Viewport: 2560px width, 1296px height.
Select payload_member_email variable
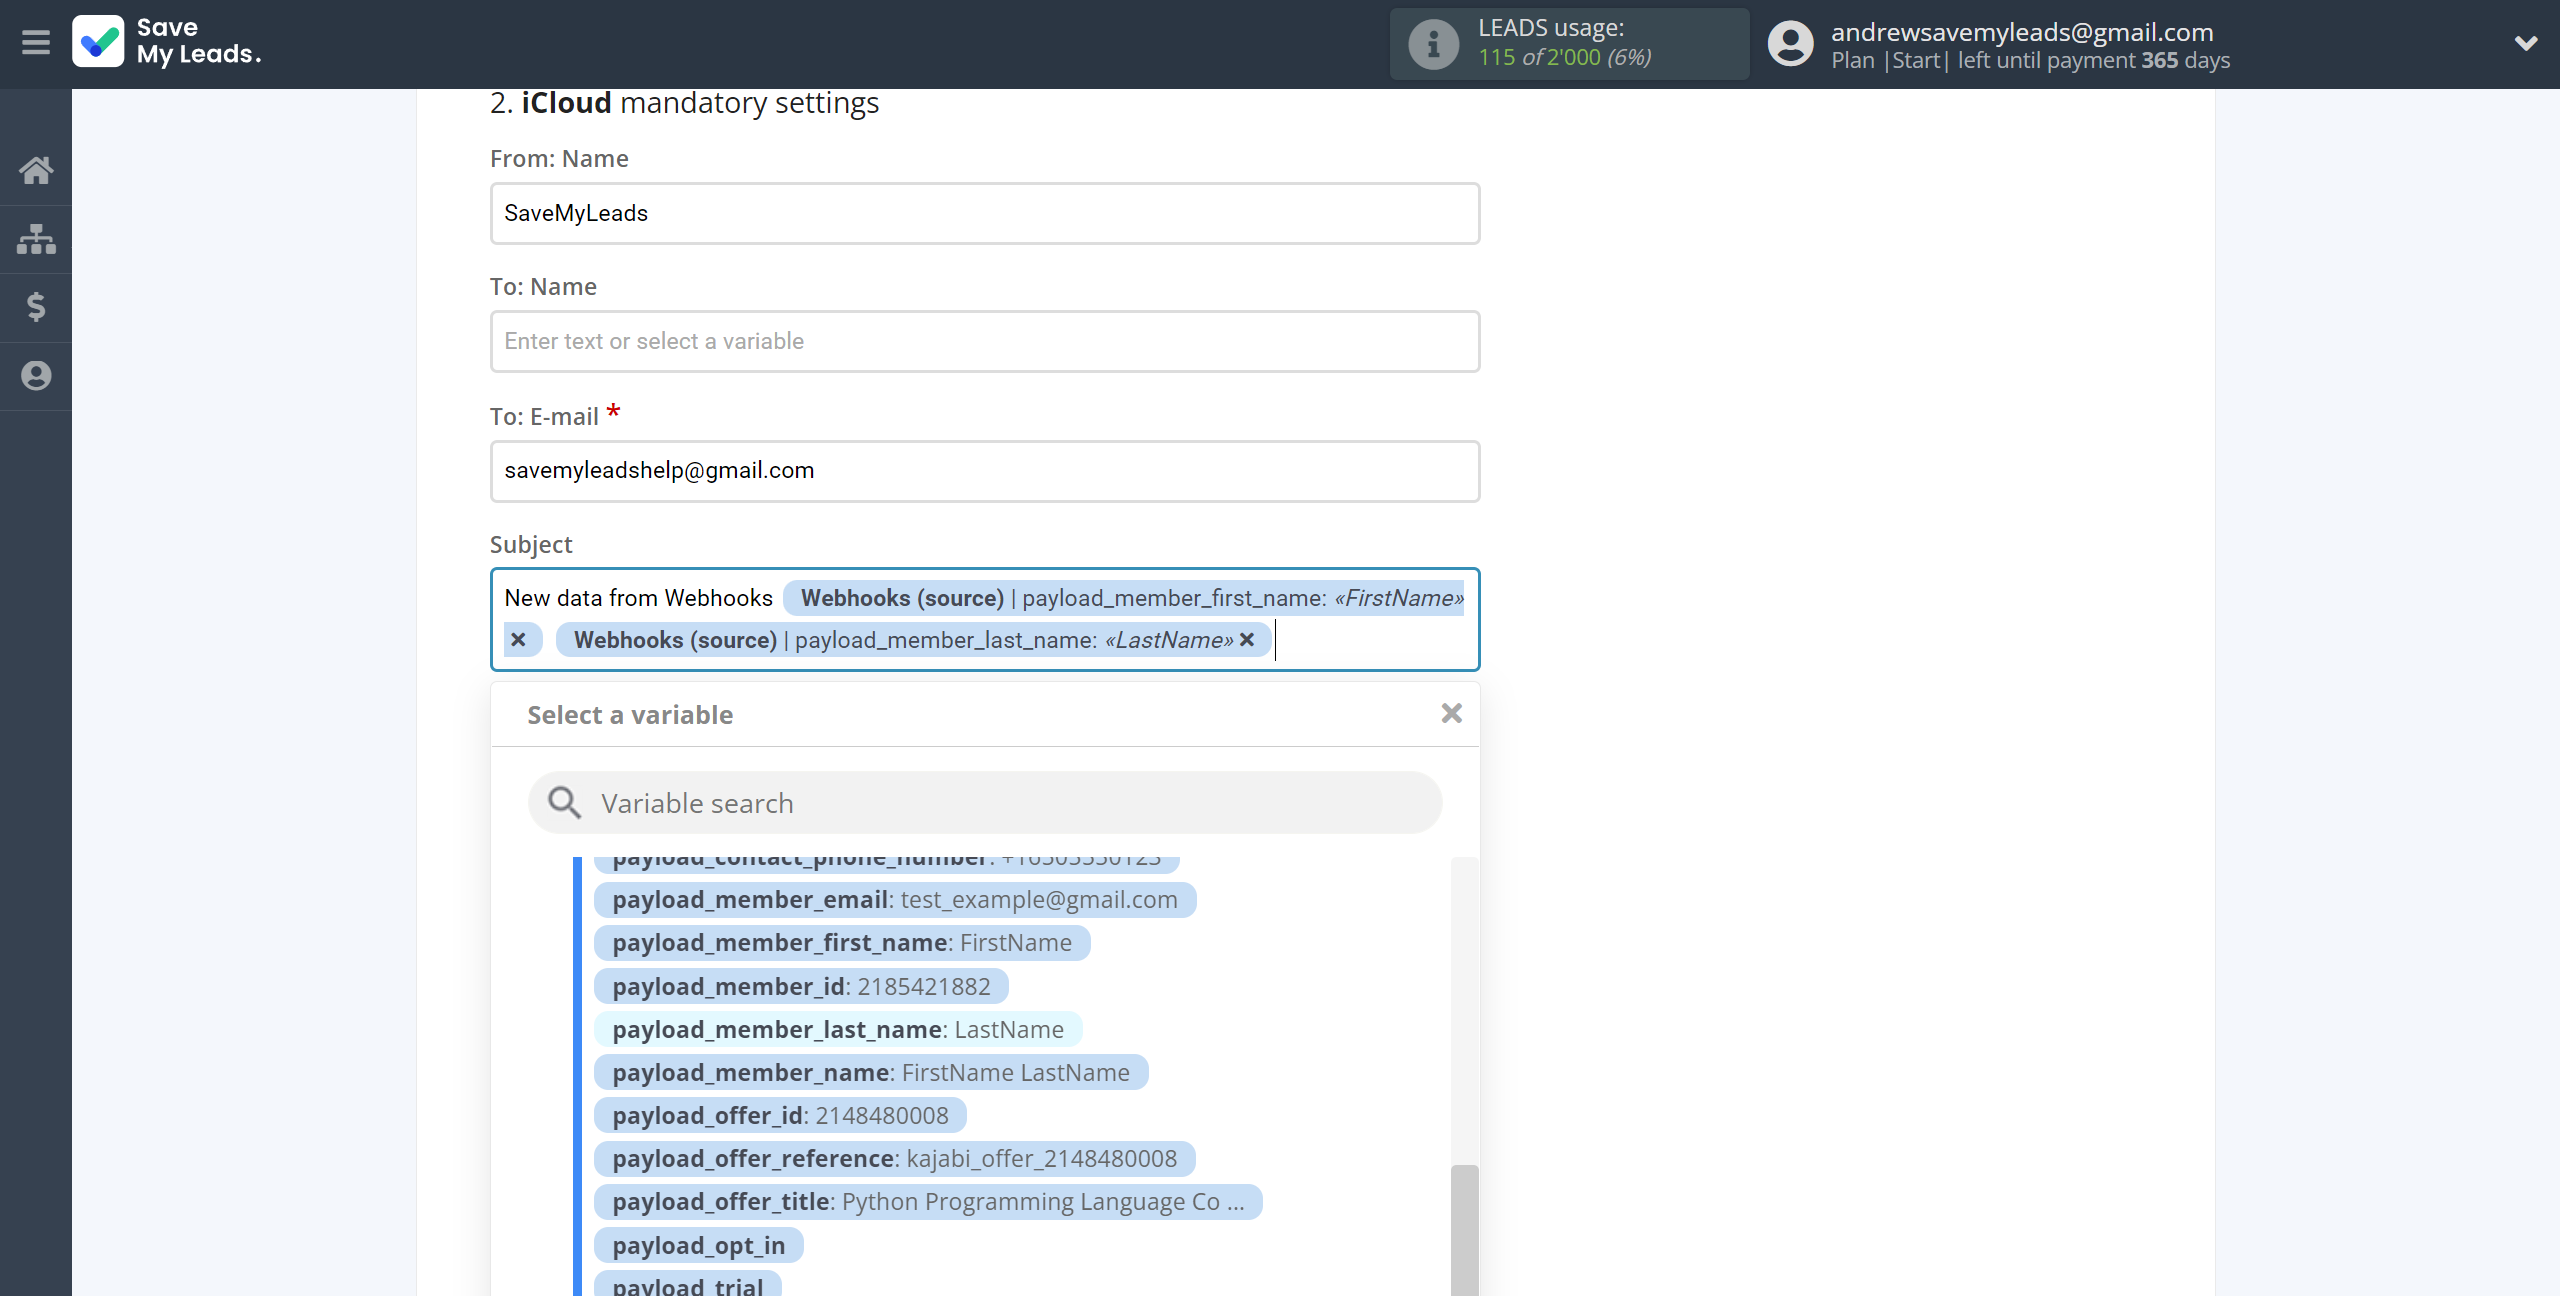tap(895, 900)
